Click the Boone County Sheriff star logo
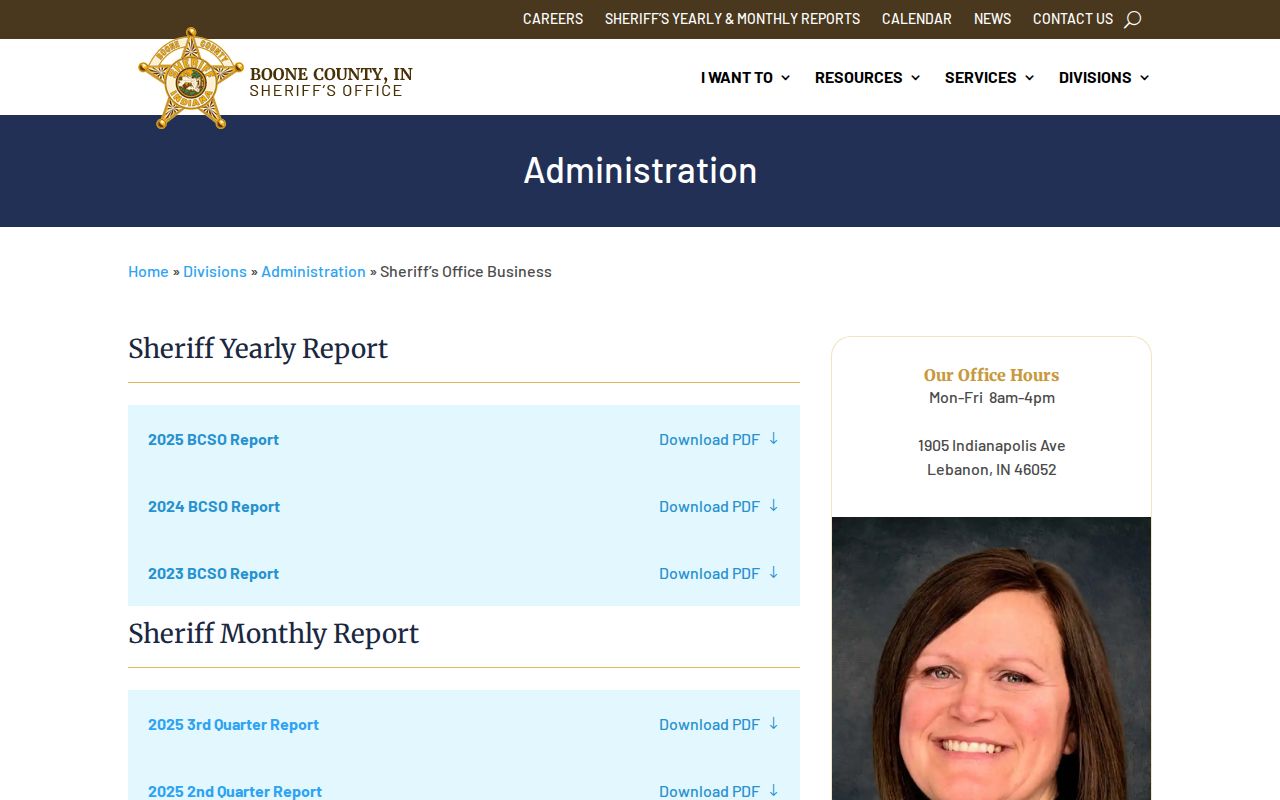1280x800 pixels. click(190, 78)
